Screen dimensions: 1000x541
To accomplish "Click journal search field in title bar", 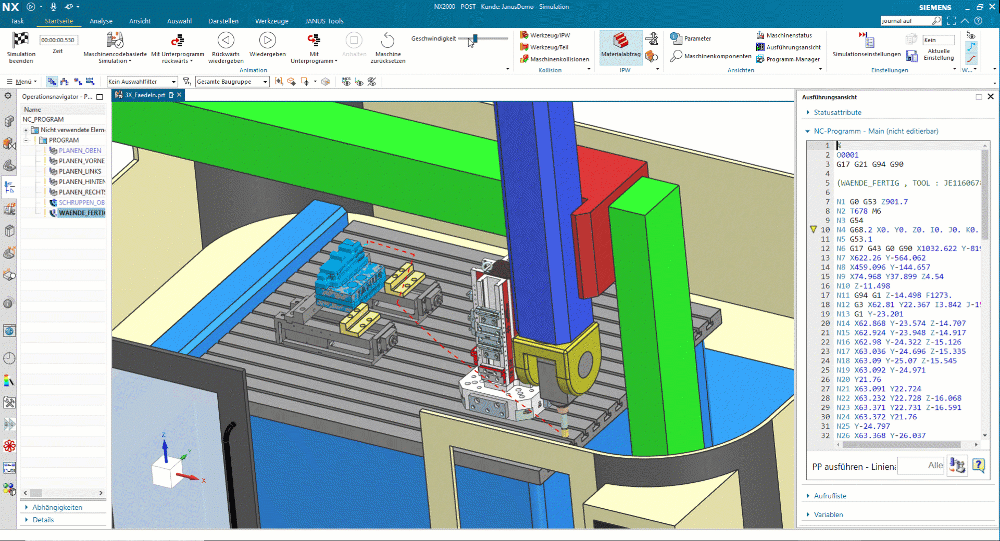I will pyautogui.click(x=911, y=21).
